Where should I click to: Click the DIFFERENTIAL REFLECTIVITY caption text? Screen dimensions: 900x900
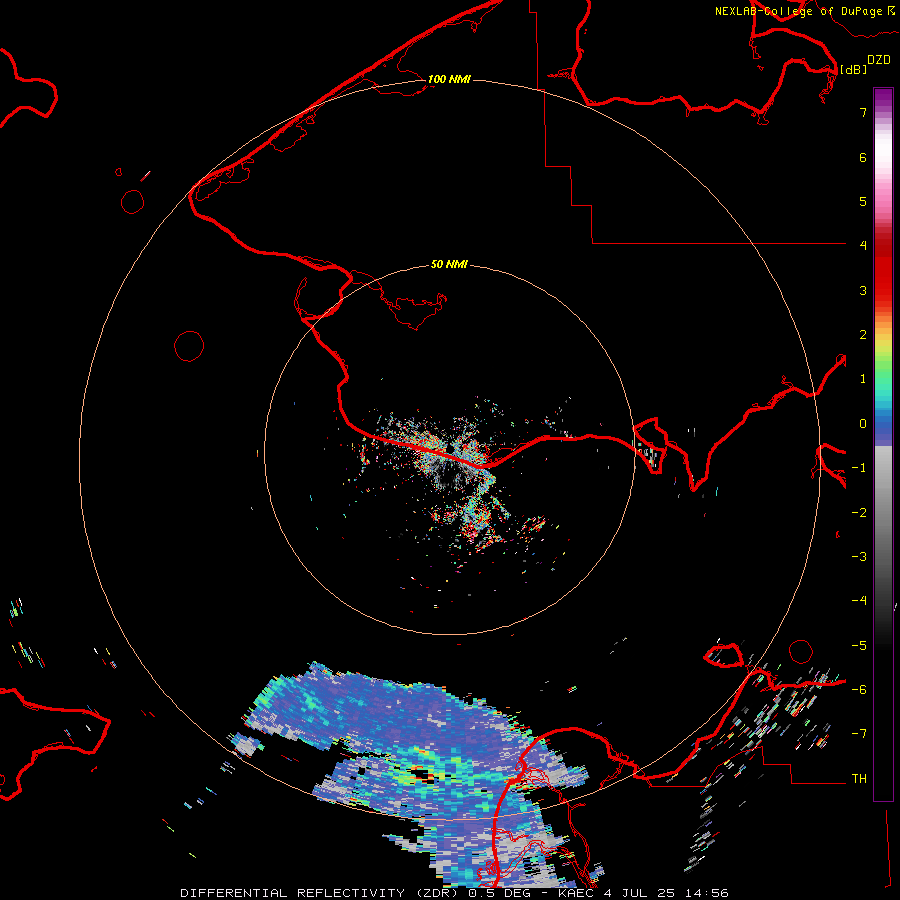(x=293, y=893)
